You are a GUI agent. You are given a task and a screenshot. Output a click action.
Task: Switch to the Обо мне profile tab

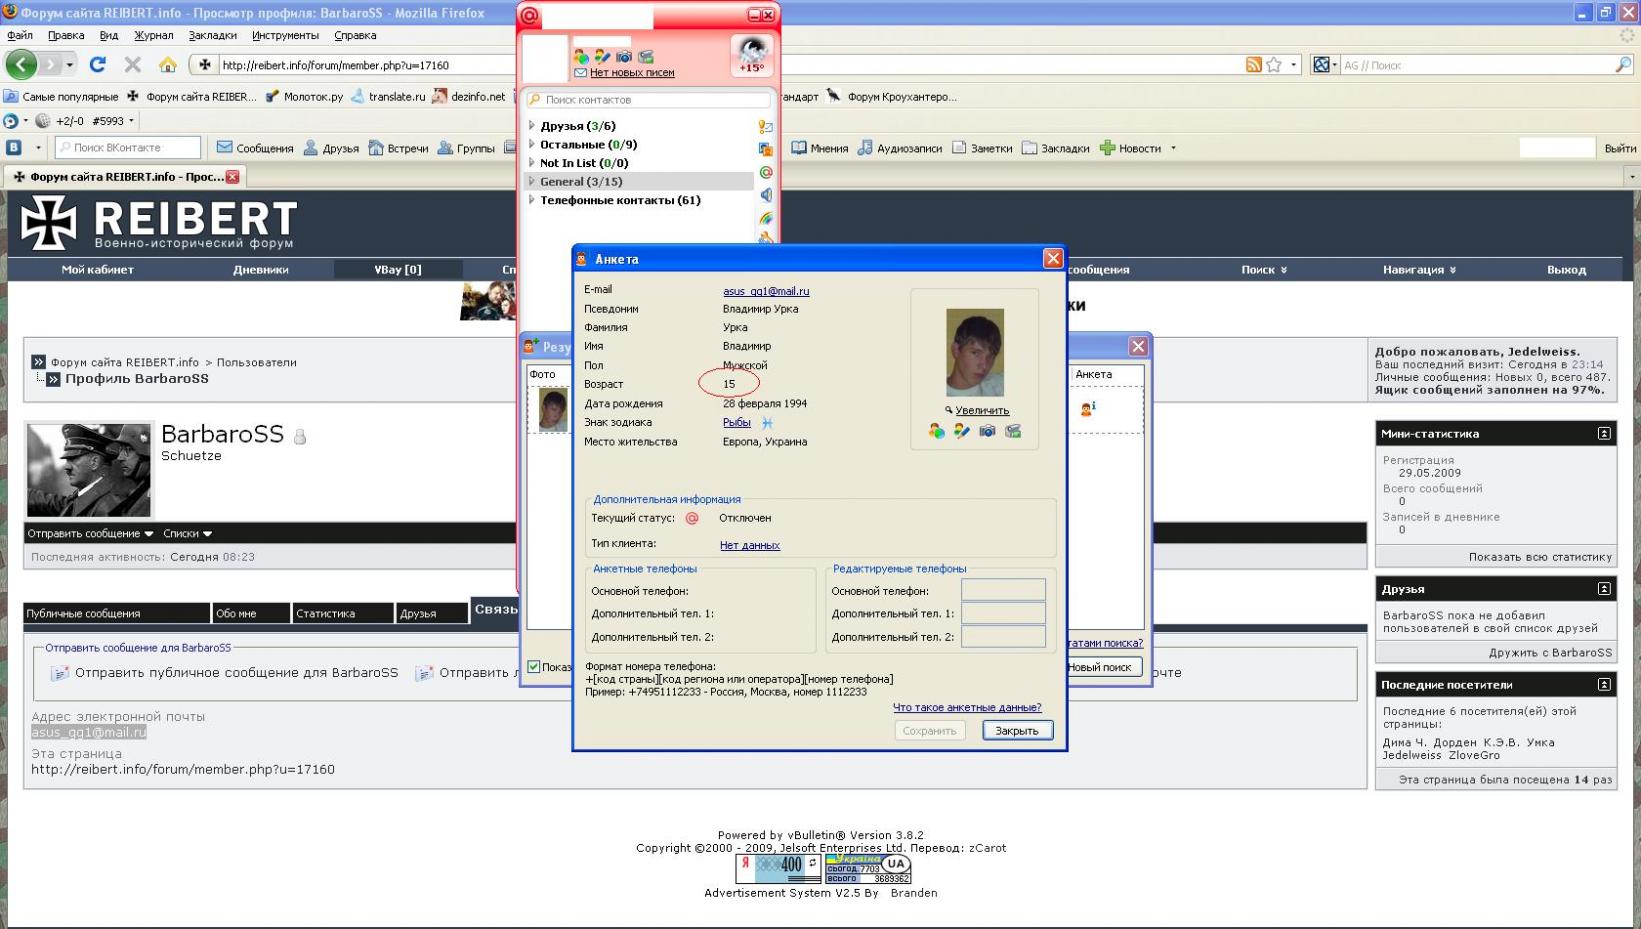(x=250, y=614)
